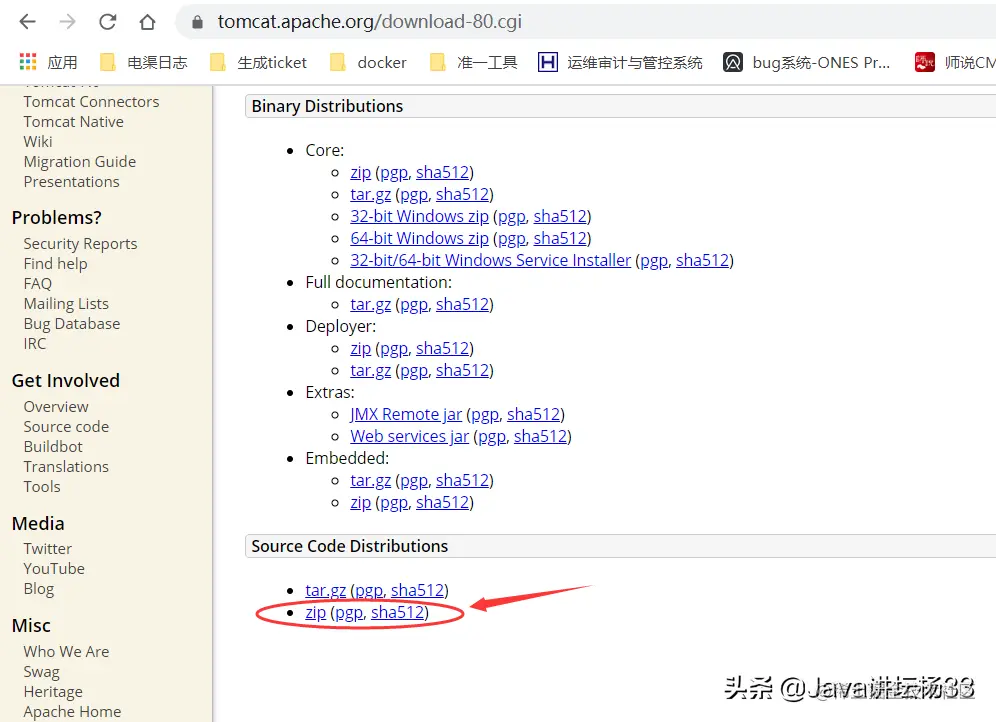Reload the page with refresh icon
The height and width of the screenshot is (722, 996).
[107, 22]
